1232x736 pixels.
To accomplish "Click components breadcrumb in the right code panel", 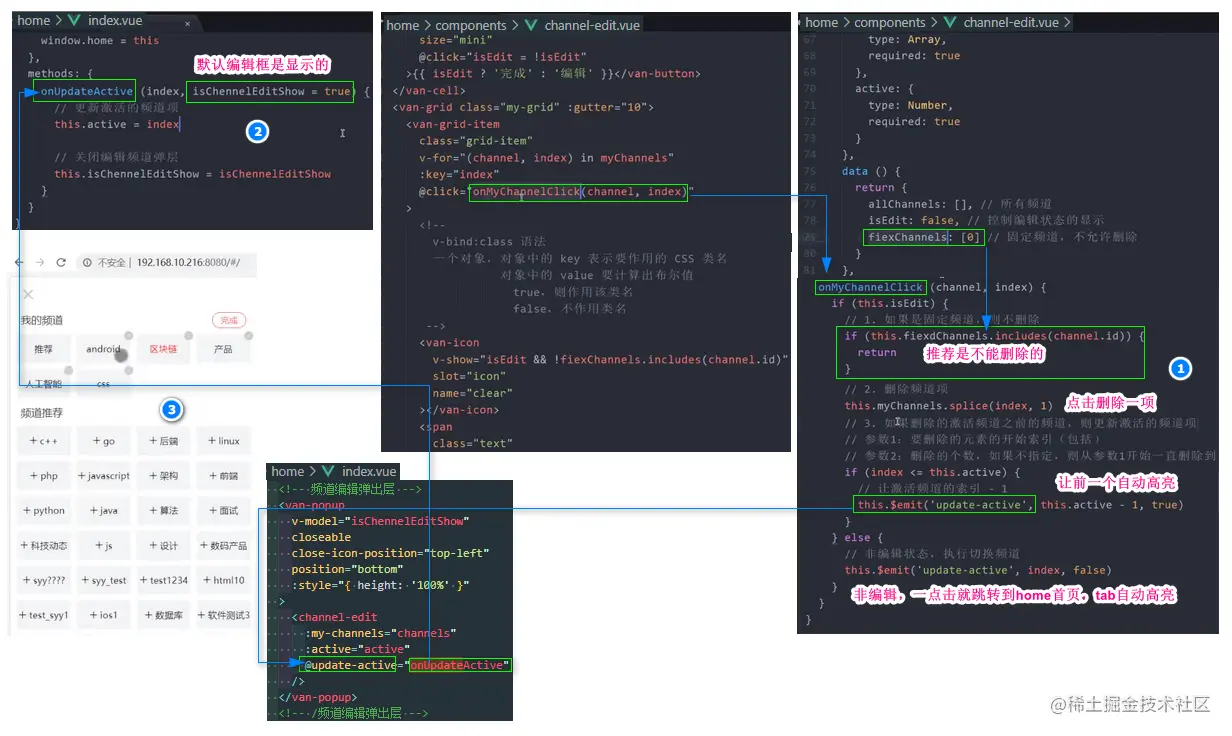I will pyautogui.click(x=889, y=22).
